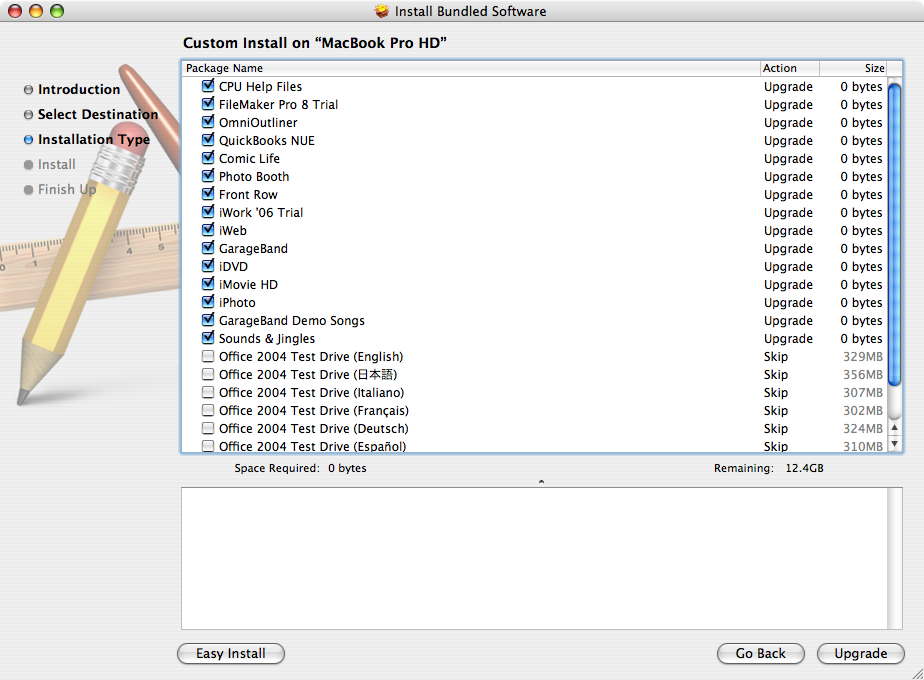Enable Office 2004 Test Drive (English) checkbox

(207, 356)
